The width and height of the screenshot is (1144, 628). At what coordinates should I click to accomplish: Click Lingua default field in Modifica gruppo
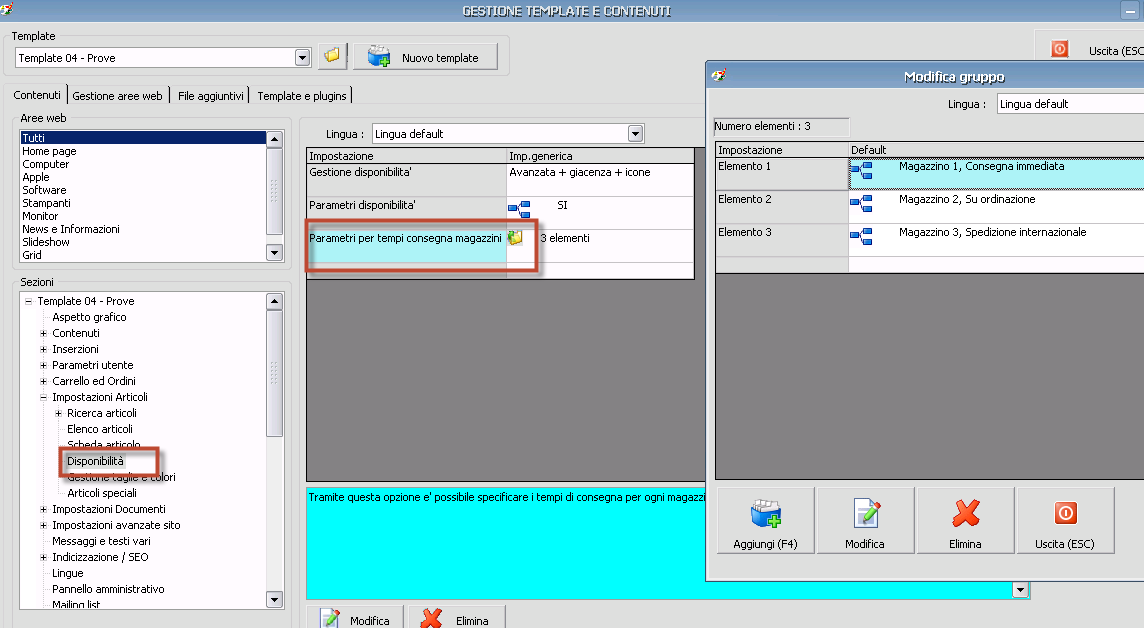click(x=1070, y=104)
